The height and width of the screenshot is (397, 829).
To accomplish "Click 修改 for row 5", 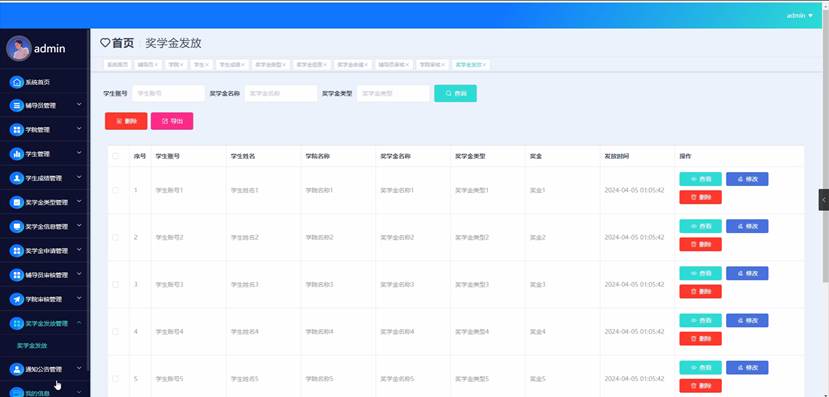I will click(x=747, y=367).
